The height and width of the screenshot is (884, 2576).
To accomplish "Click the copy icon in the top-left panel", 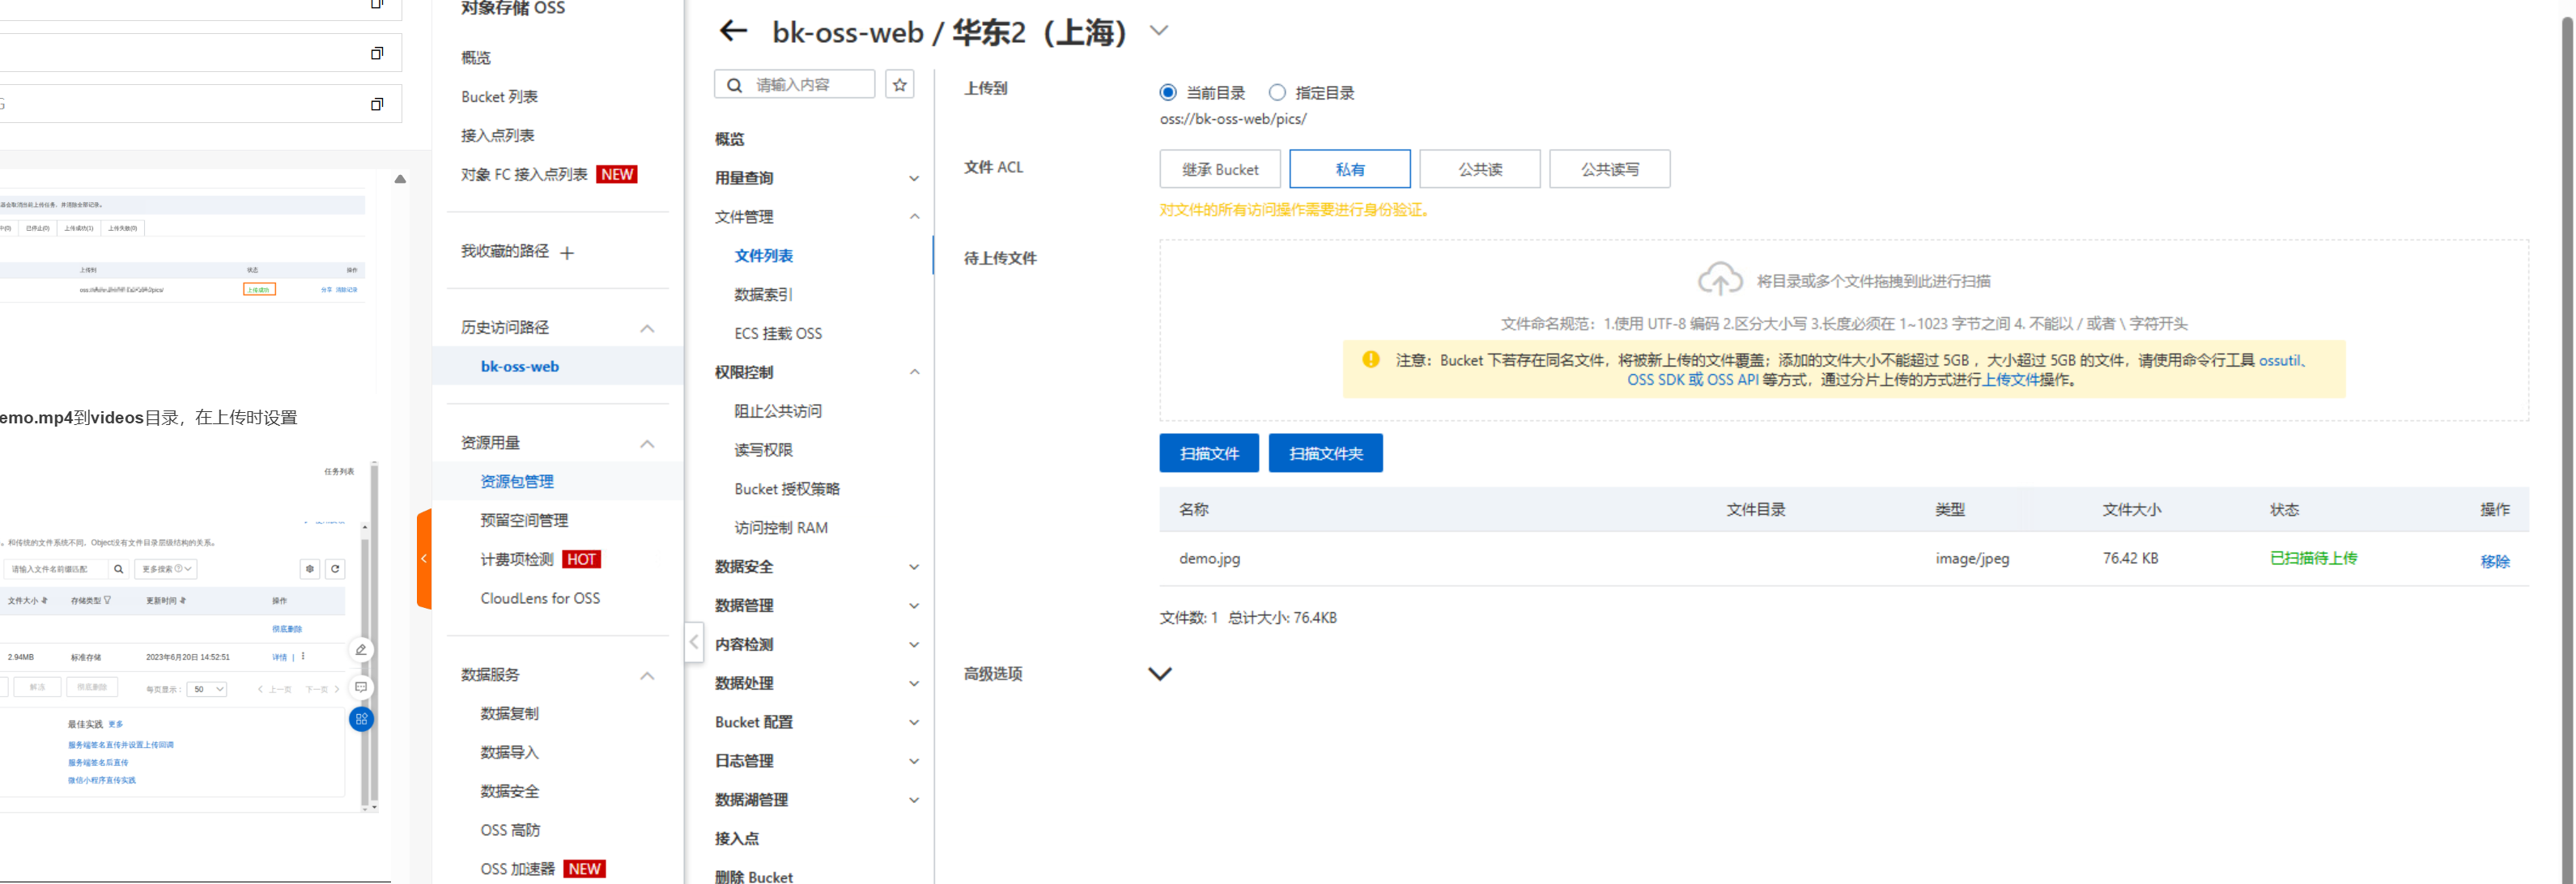I will click(x=377, y=53).
